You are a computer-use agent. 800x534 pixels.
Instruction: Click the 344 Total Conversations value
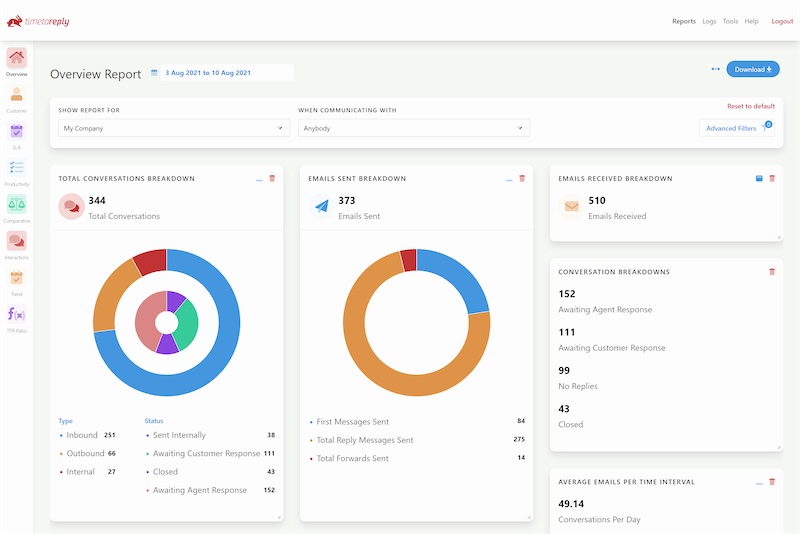pos(97,200)
